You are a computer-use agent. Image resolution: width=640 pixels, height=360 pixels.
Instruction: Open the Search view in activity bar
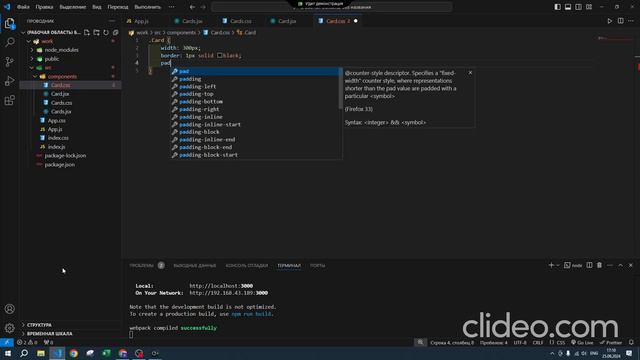coord(9,42)
